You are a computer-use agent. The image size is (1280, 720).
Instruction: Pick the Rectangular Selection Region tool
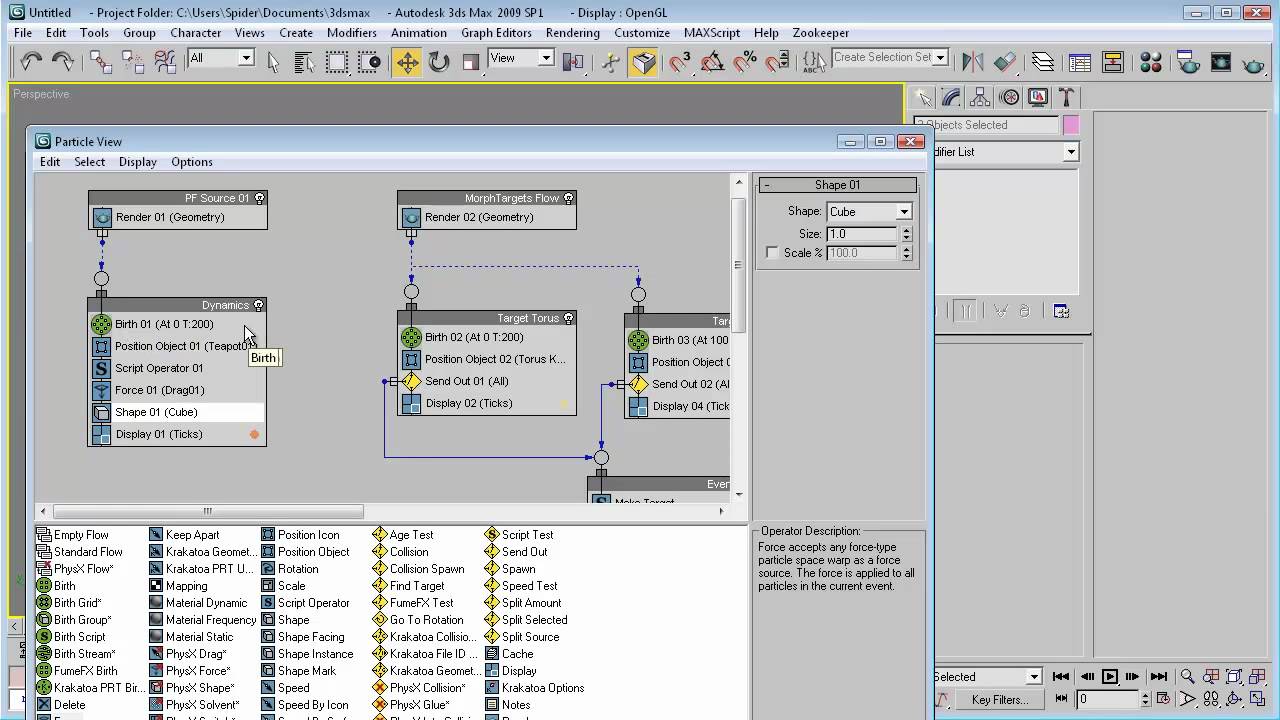337,62
